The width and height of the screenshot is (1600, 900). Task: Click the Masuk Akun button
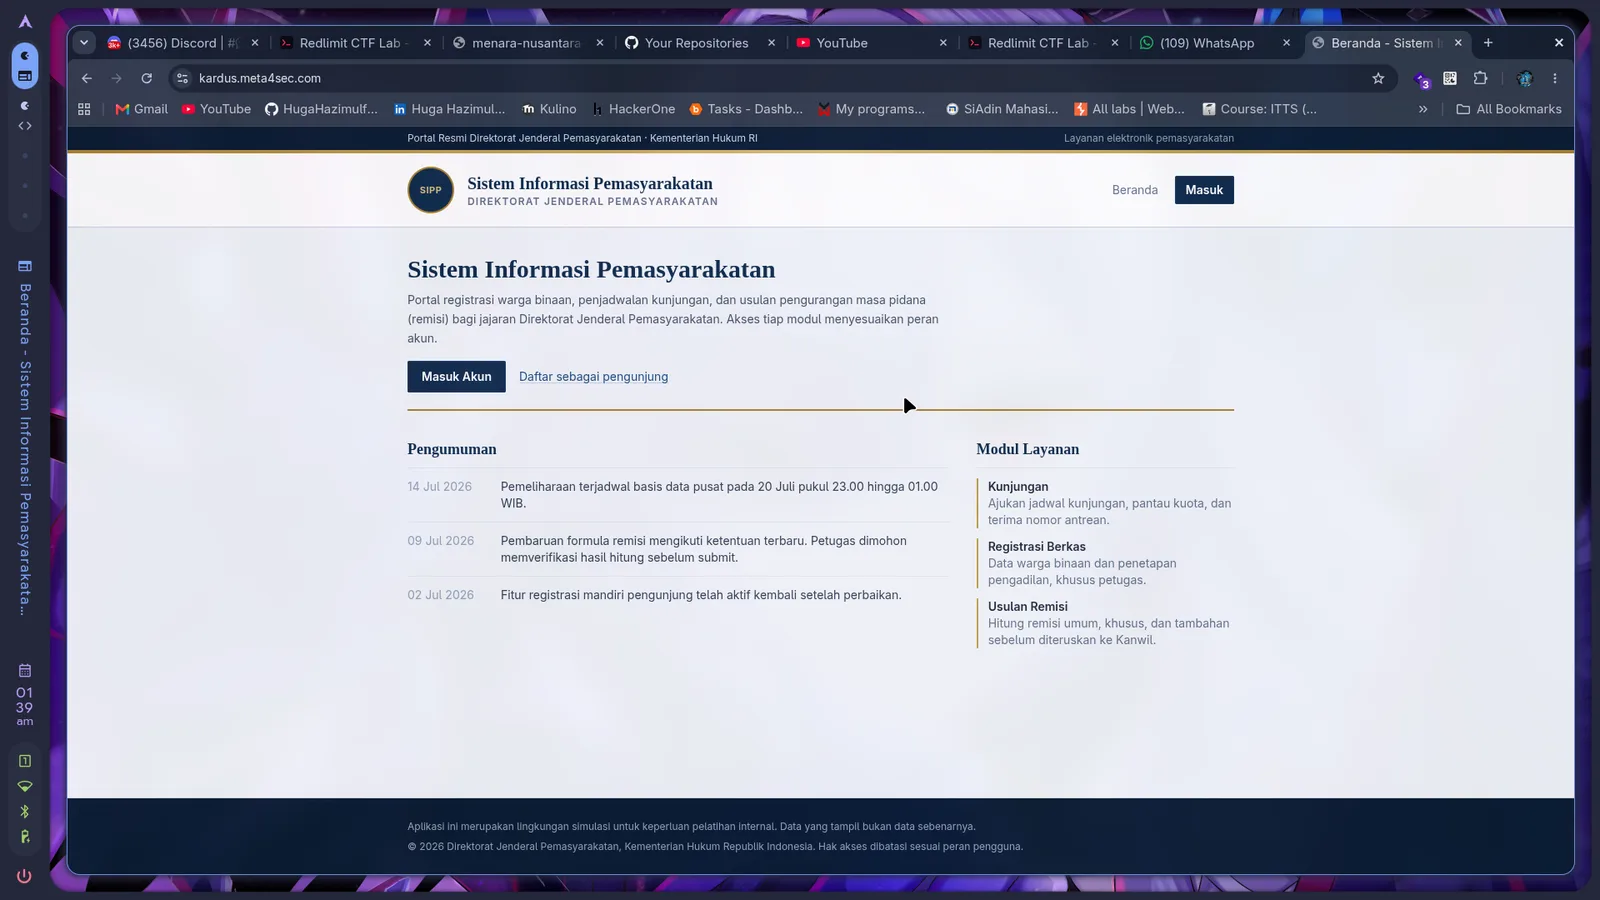pos(456,377)
